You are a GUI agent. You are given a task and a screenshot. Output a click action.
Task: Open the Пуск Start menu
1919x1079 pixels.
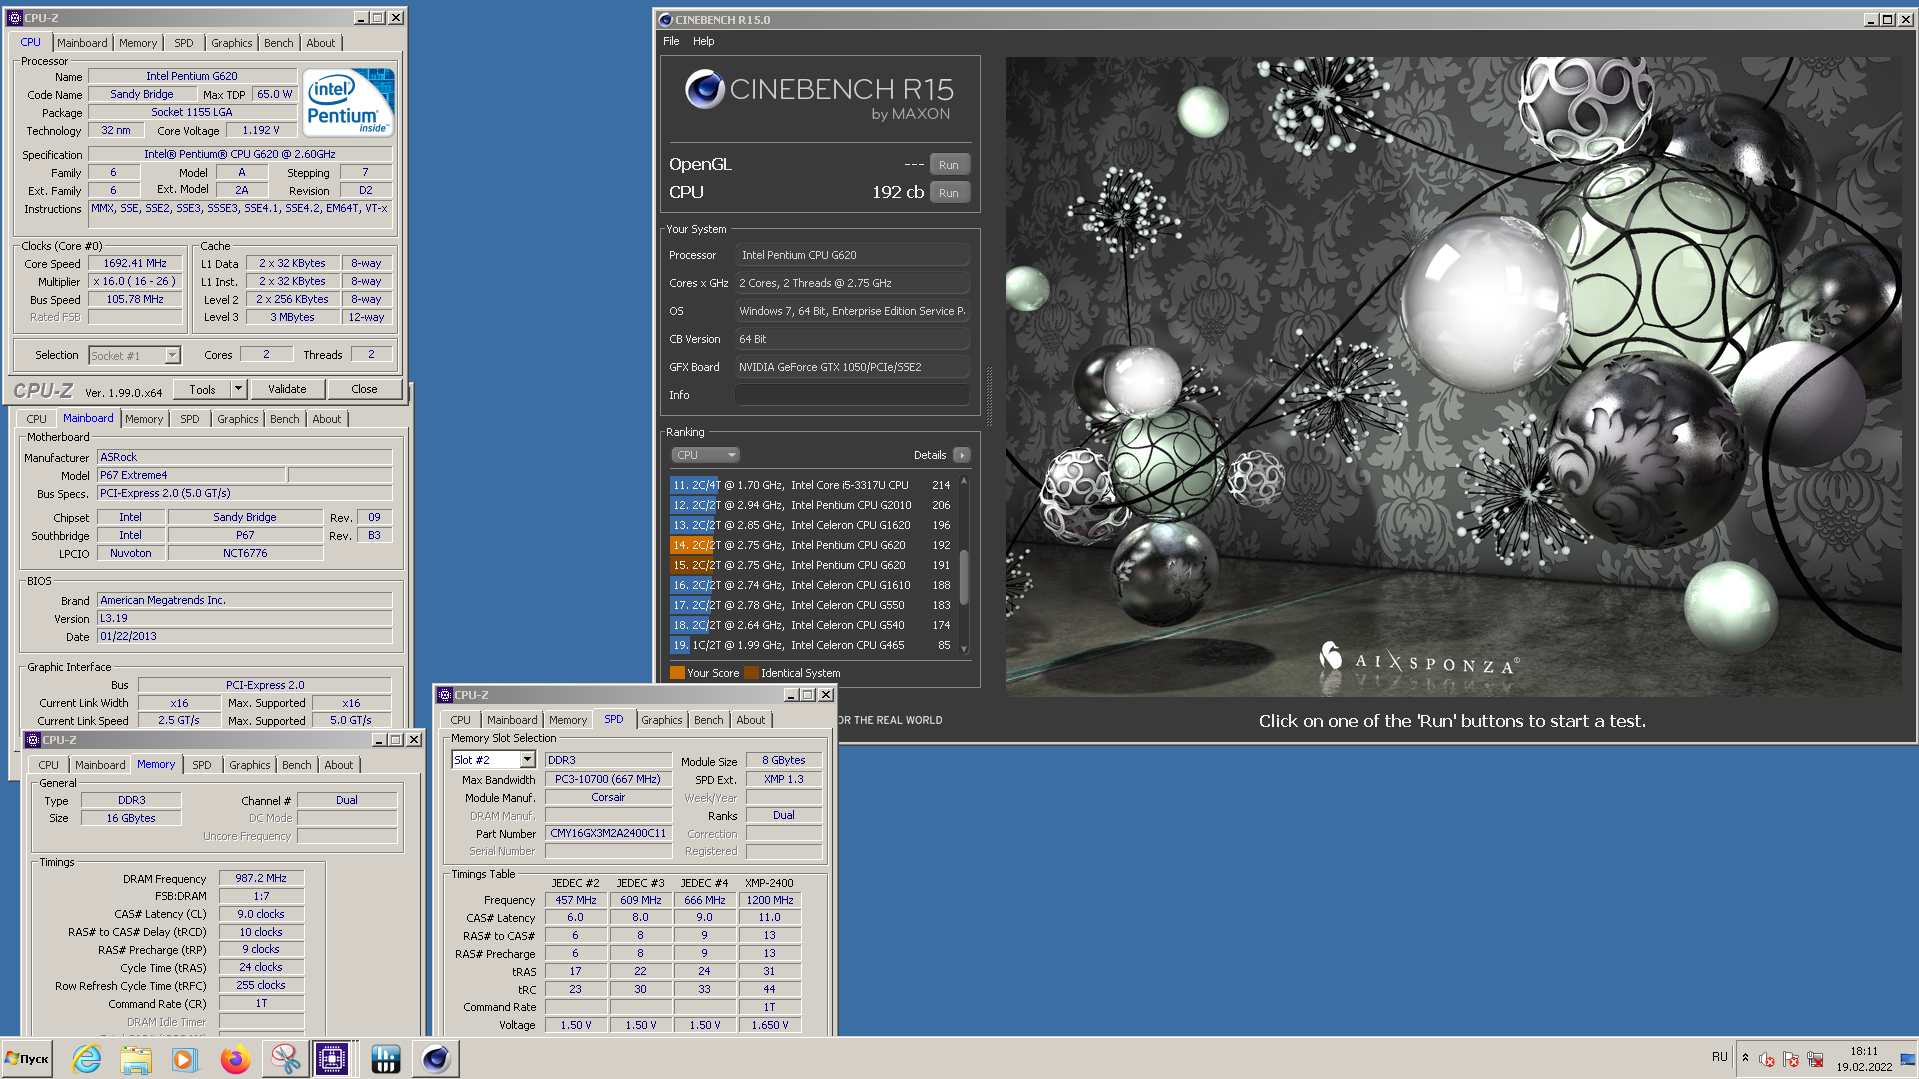pos(28,1058)
